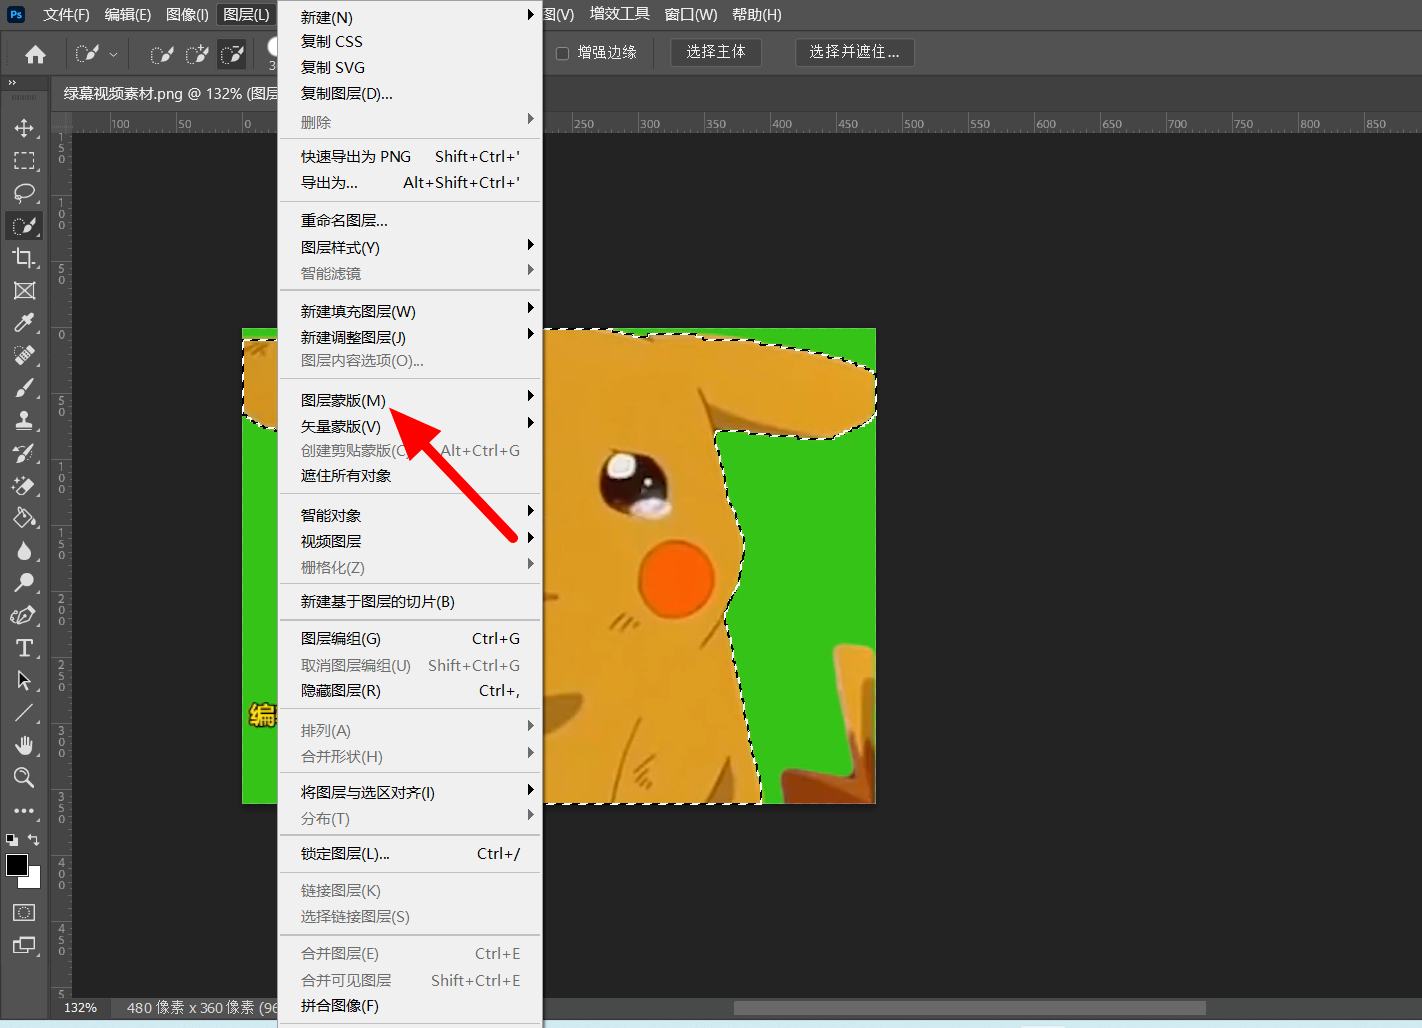Select the Move tool
Viewport: 1422px width, 1028px height.
24,128
